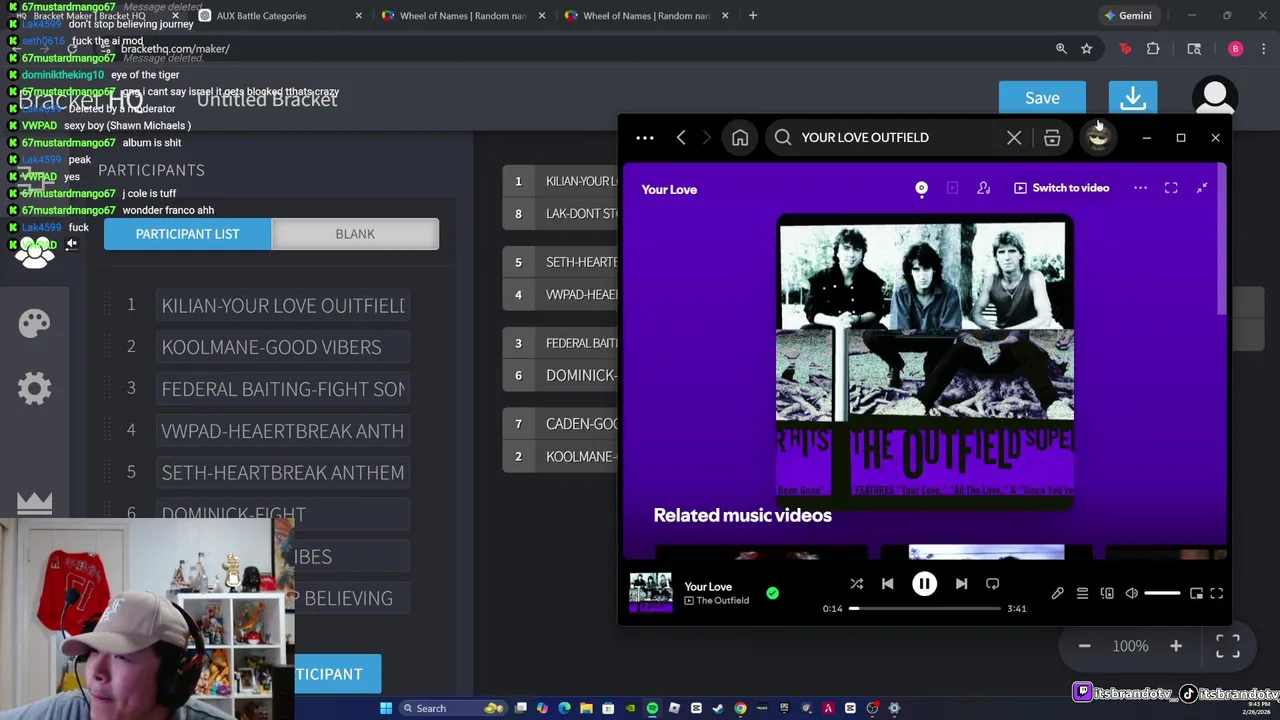Open the crown icon in Bracket HQ sidebar
The image size is (1280, 720).
tap(34, 502)
